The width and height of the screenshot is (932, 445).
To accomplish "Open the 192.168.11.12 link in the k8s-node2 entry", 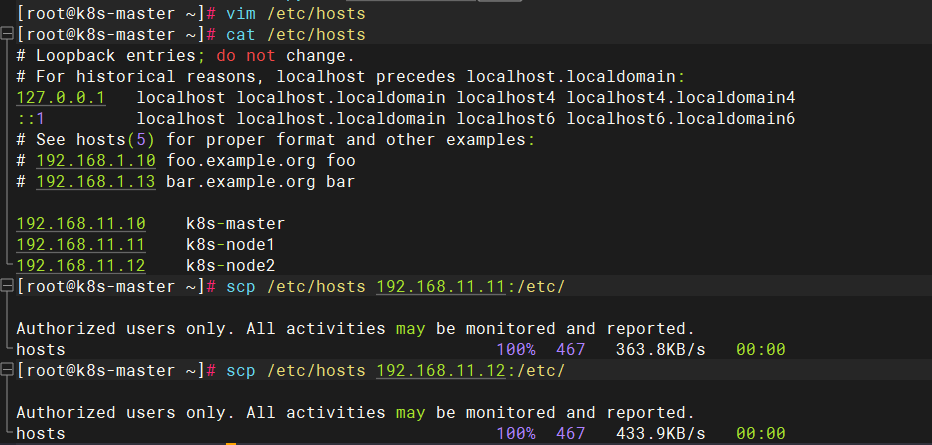I will [81, 265].
